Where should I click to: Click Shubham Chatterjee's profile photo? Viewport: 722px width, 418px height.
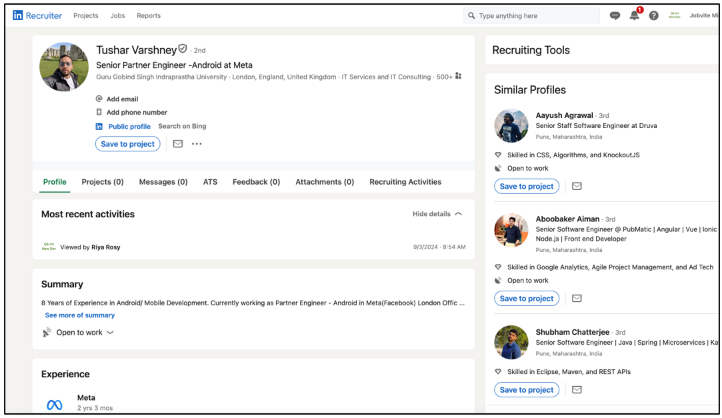point(511,342)
